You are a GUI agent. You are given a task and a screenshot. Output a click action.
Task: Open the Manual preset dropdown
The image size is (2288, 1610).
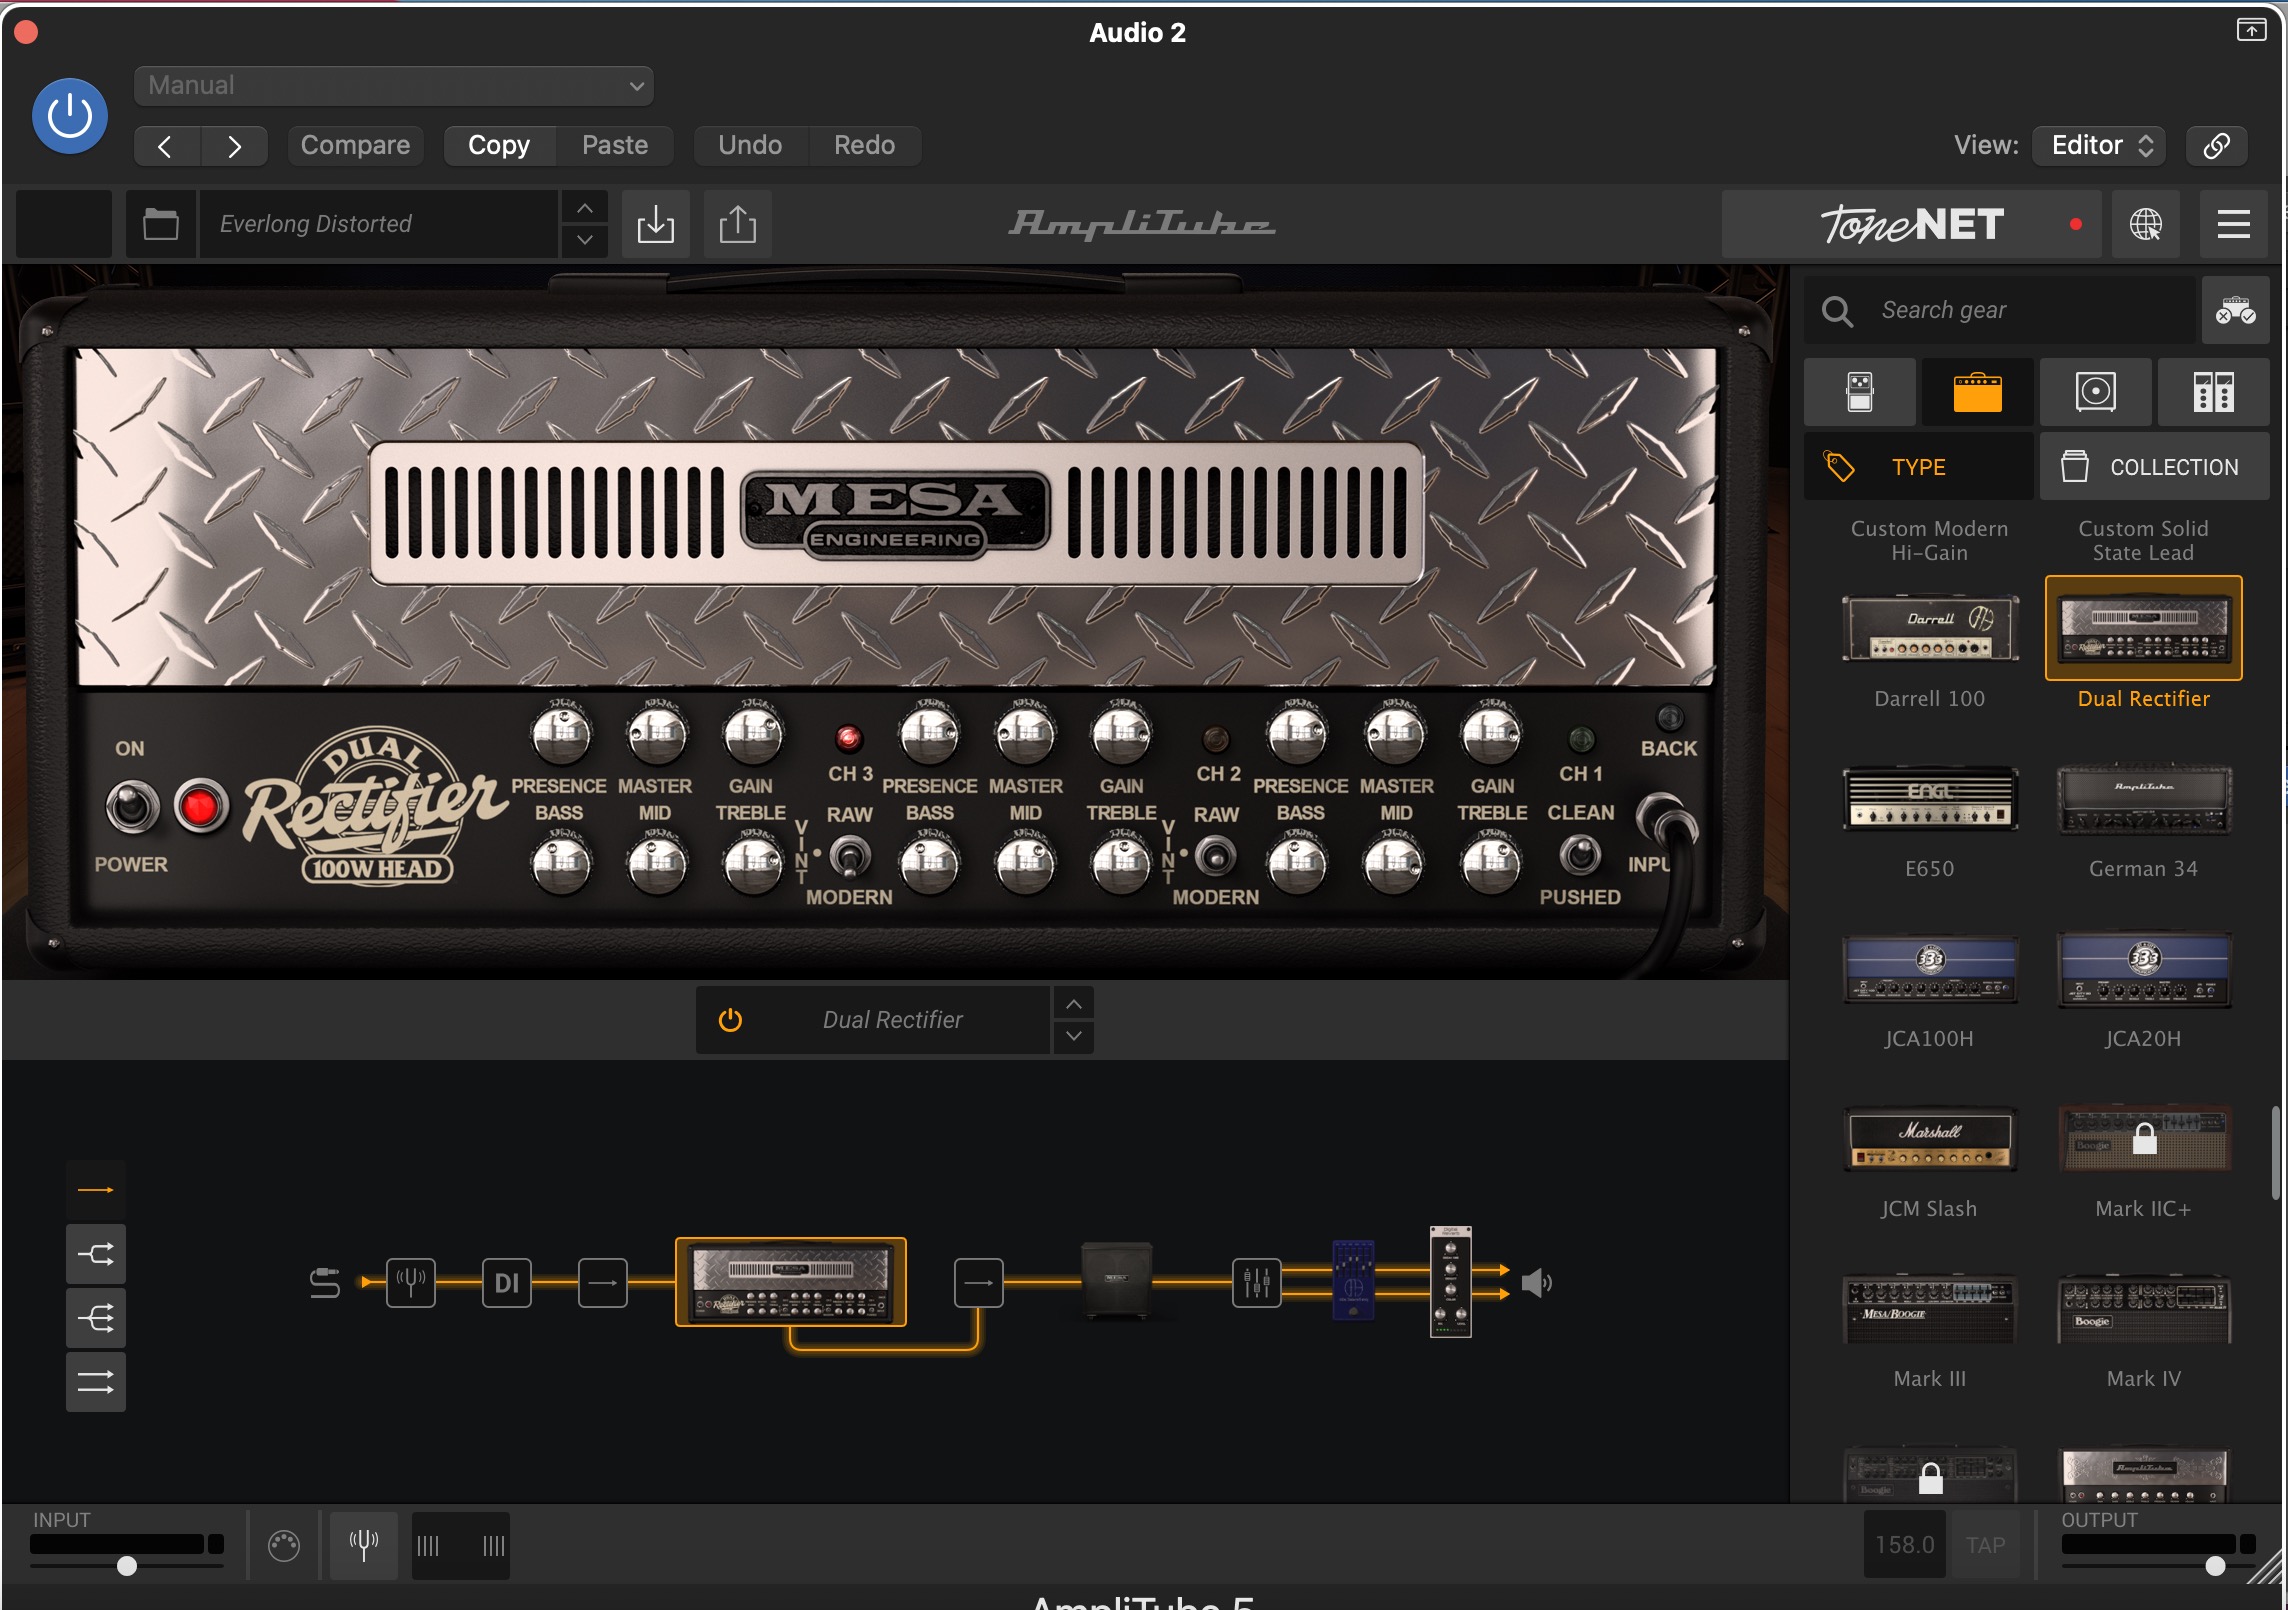click(394, 86)
